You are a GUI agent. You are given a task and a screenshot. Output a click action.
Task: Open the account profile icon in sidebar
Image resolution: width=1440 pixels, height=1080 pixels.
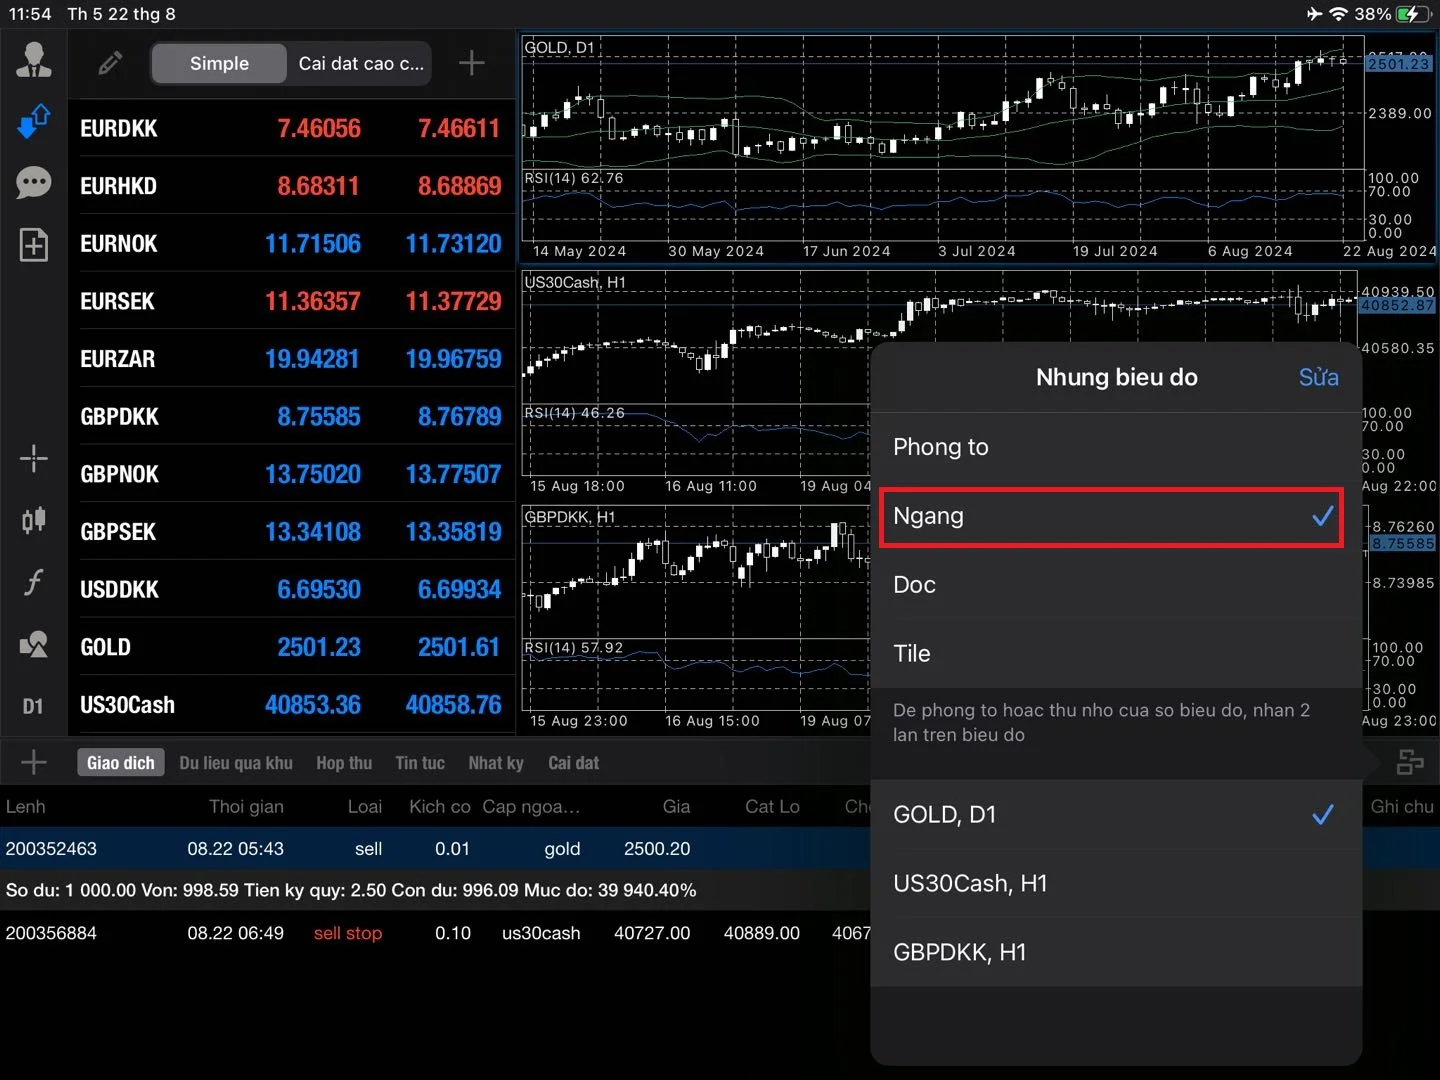(x=34, y=61)
